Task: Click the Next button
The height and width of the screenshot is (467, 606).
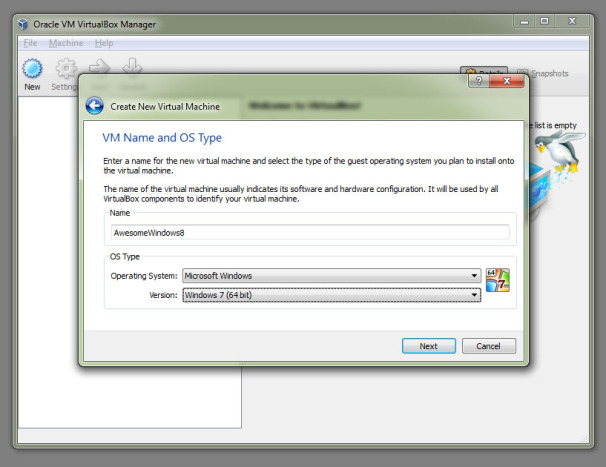Action: click(x=429, y=346)
